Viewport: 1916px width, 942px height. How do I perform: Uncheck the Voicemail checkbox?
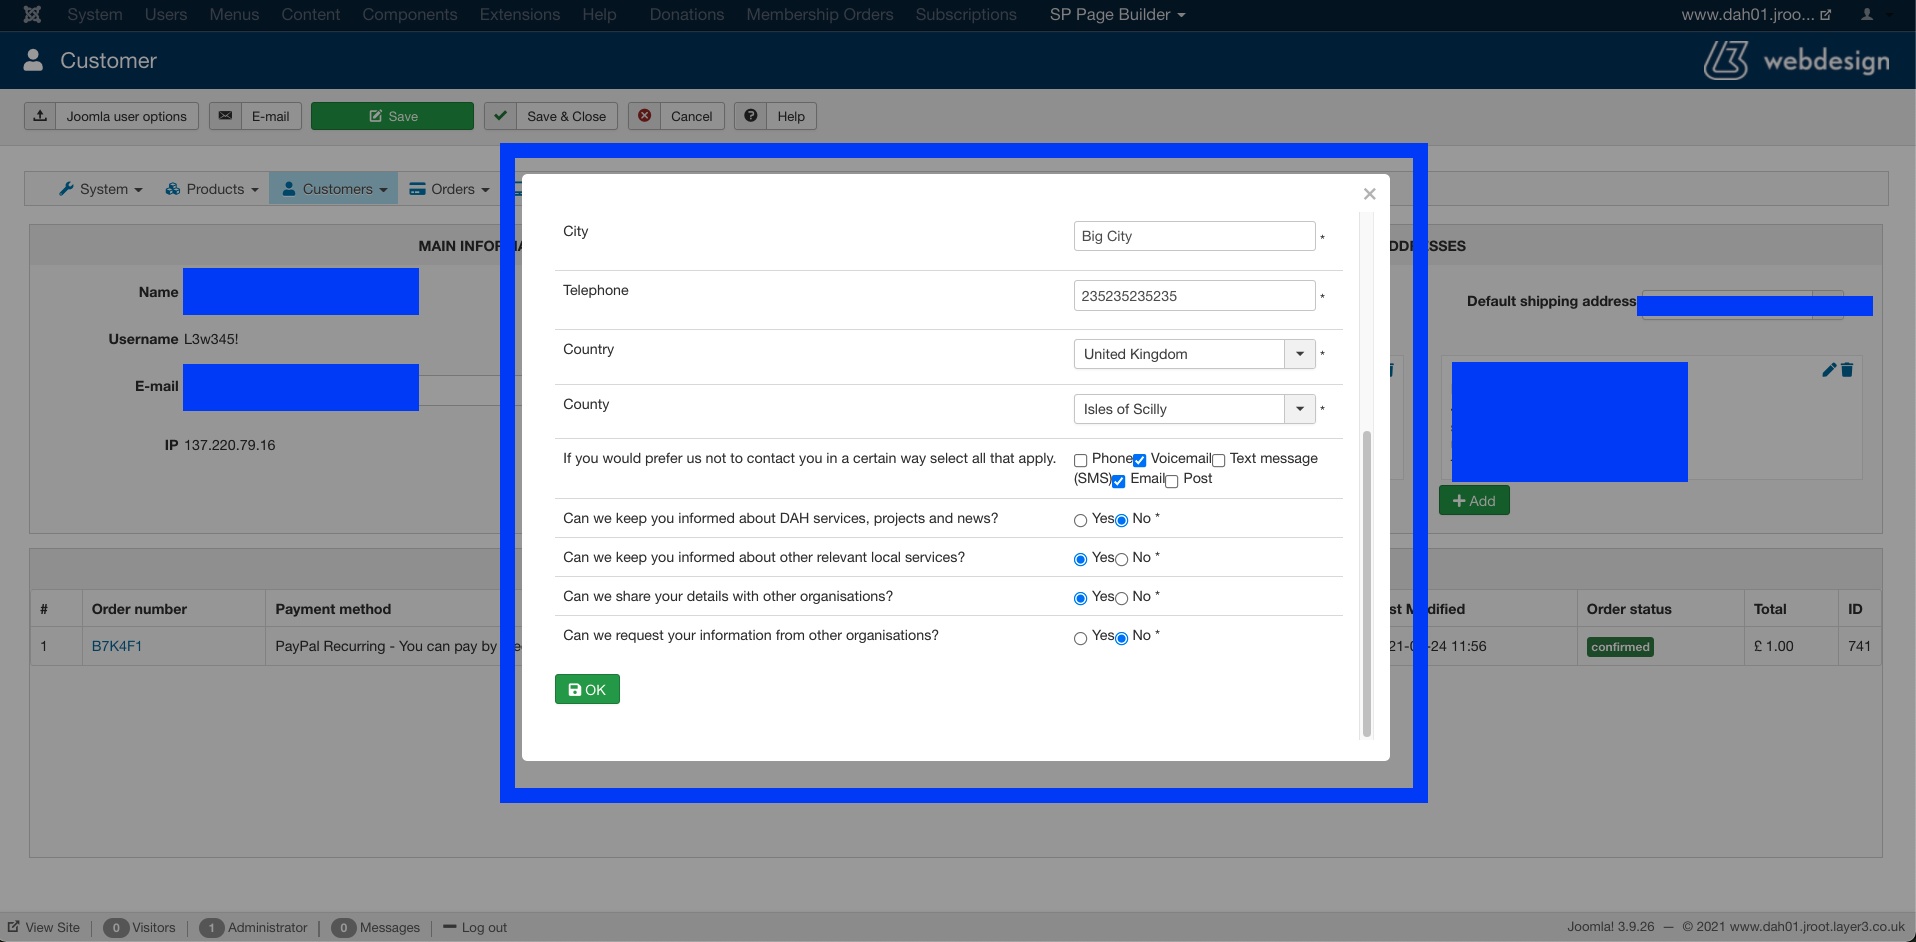click(1139, 460)
